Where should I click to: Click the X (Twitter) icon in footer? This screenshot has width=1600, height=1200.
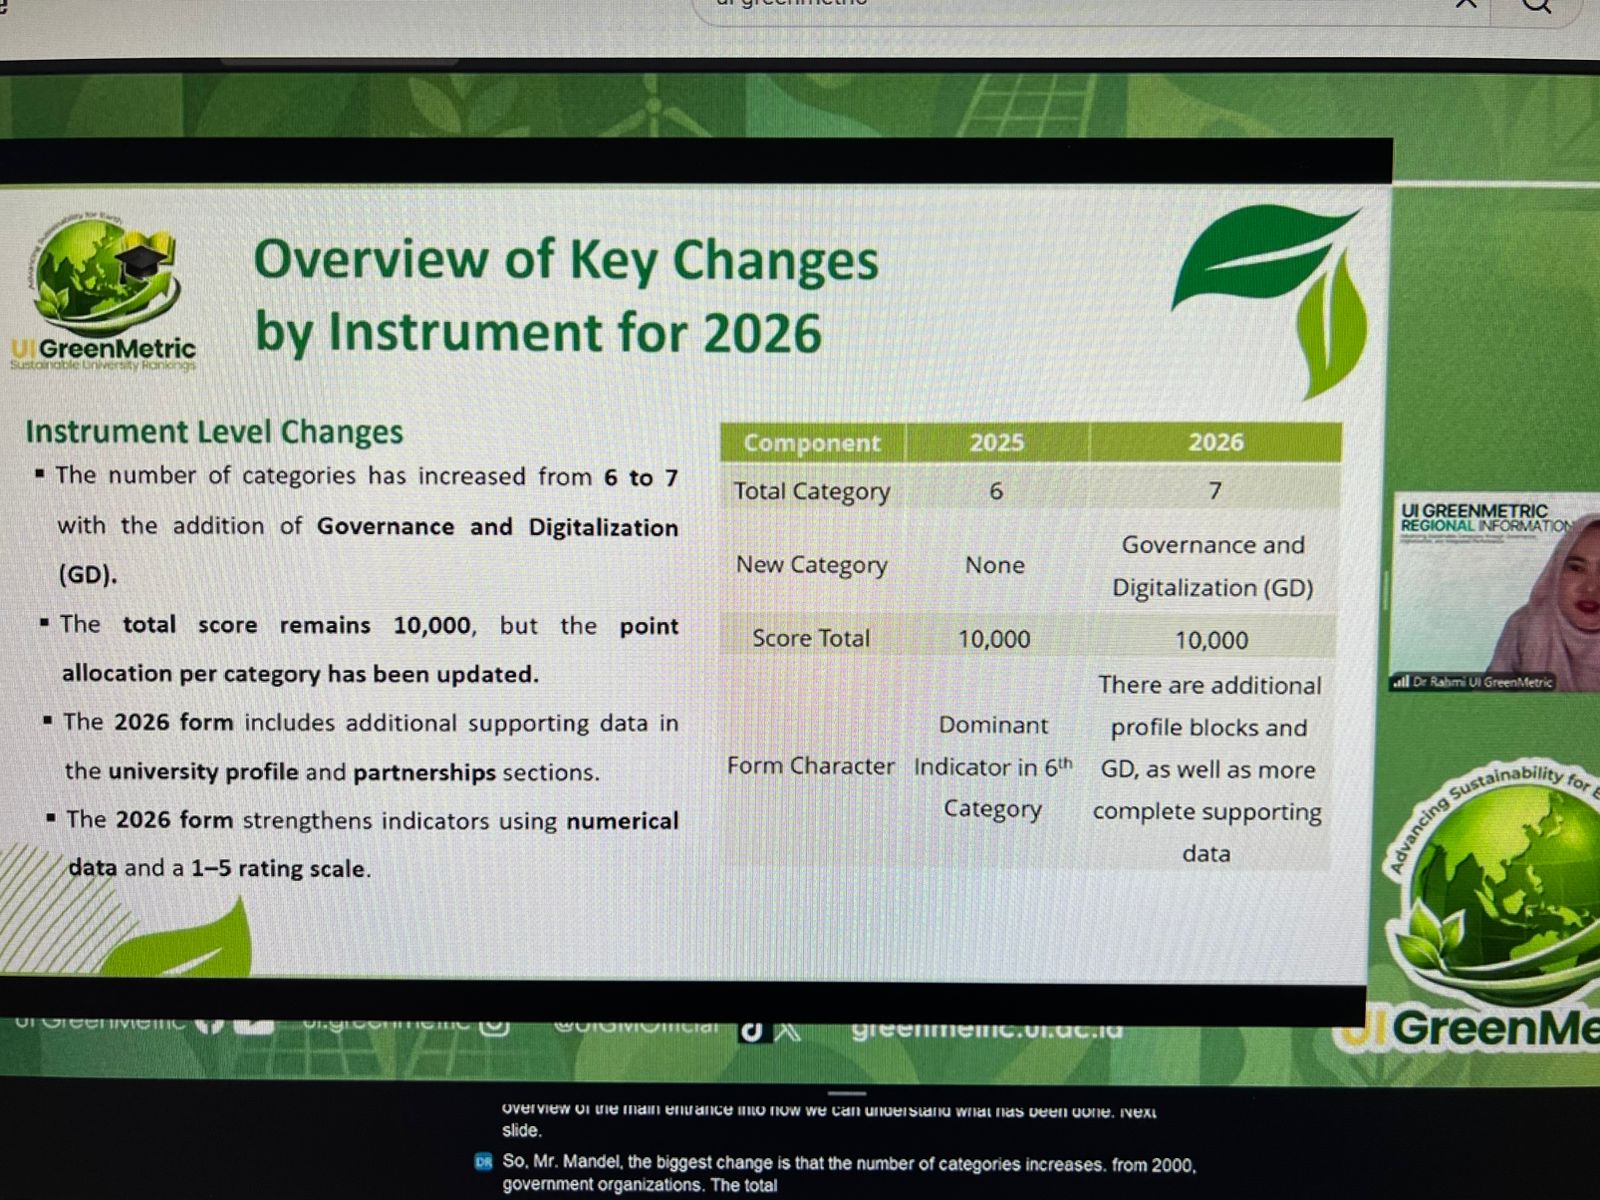pos(788,1031)
